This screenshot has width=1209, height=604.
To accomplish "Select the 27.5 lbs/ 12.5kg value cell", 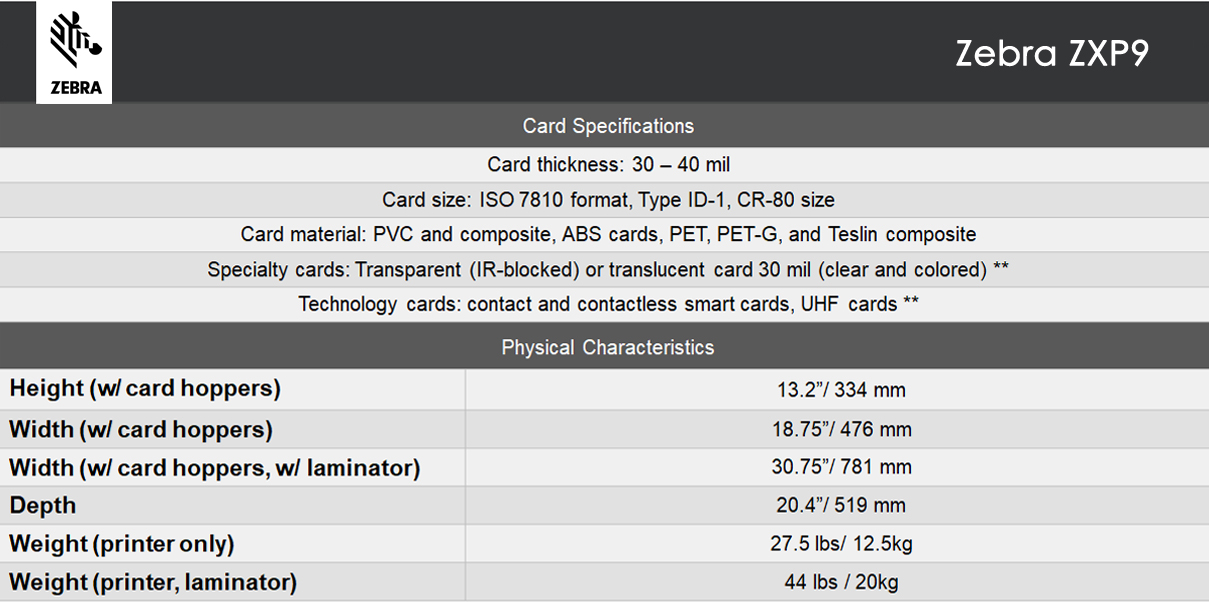I will pyautogui.click(x=841, y=544).
